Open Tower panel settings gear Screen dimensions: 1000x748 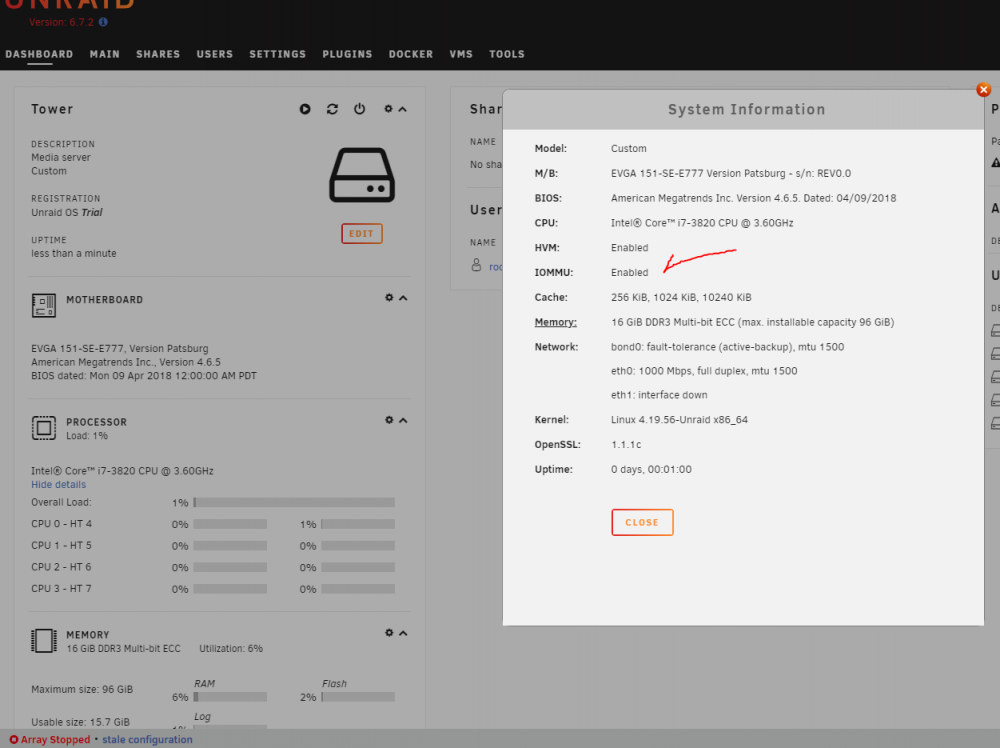click(388, 109)
